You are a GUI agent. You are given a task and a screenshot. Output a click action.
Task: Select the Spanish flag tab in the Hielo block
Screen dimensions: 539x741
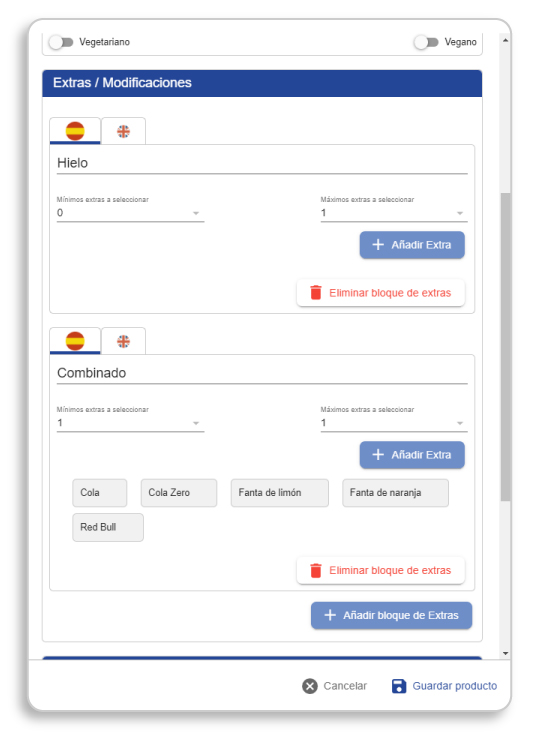(x=75, y=131)
